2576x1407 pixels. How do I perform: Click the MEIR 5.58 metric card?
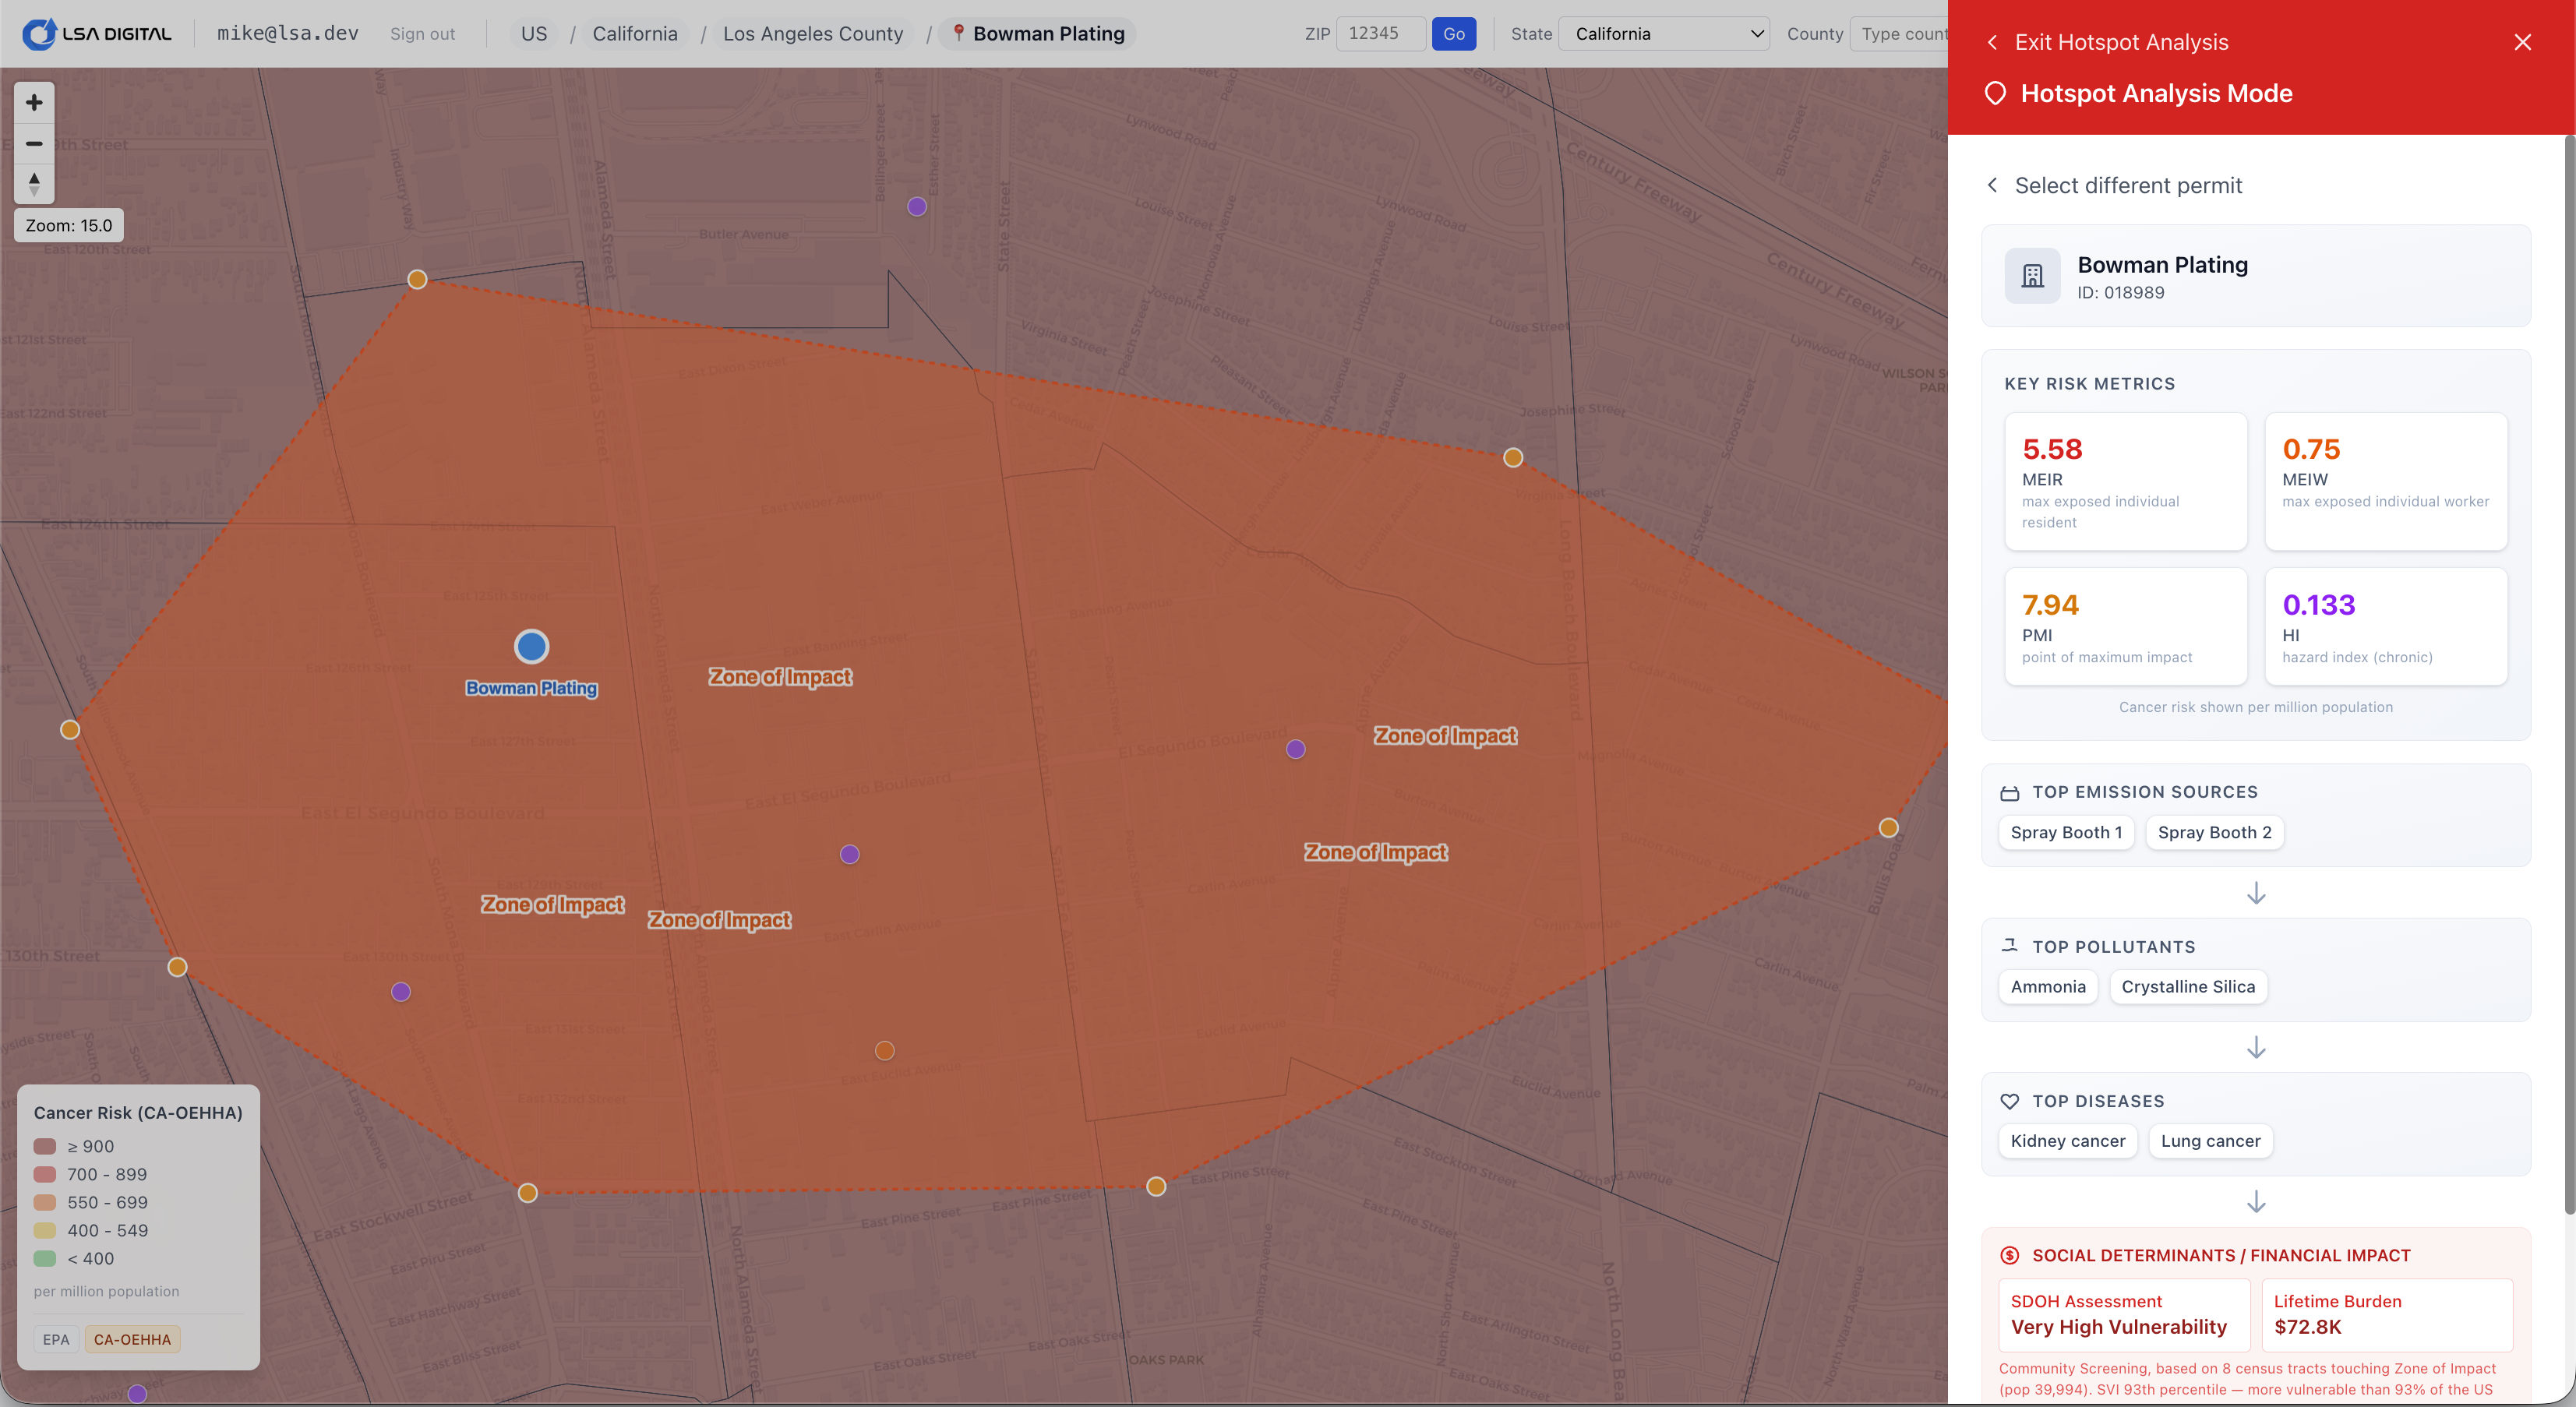pos(2125,481)
